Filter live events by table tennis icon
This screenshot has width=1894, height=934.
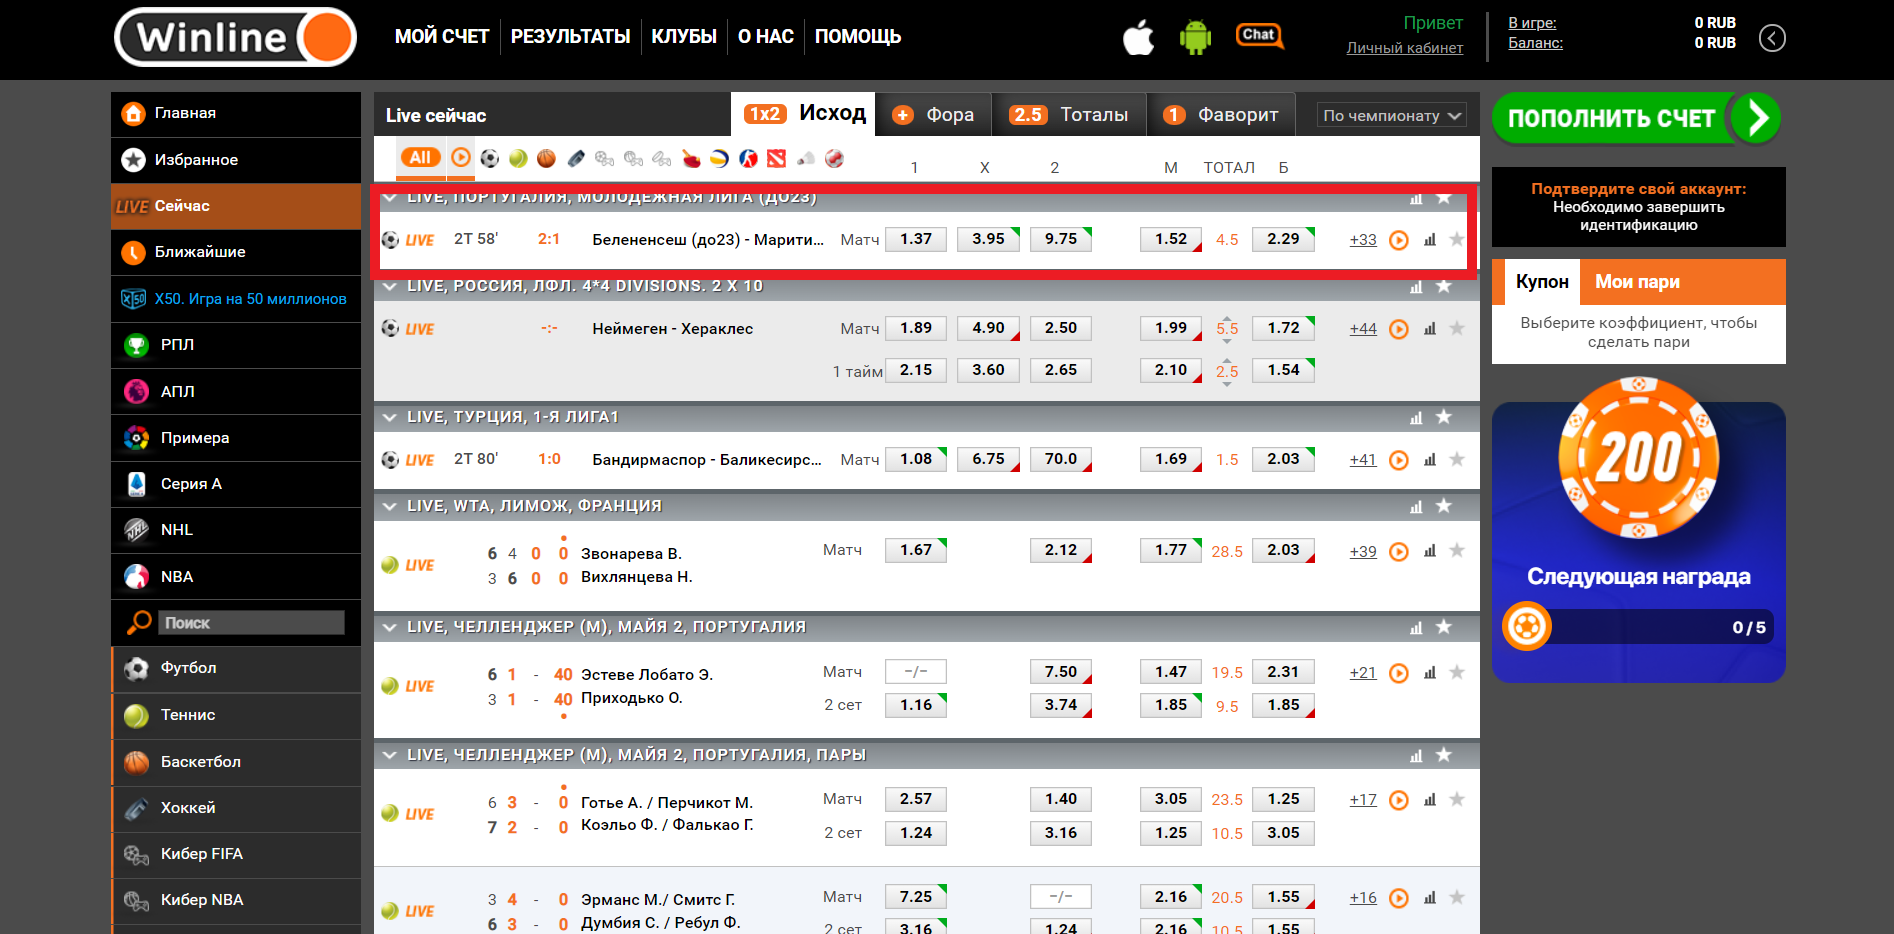(691, 158)
